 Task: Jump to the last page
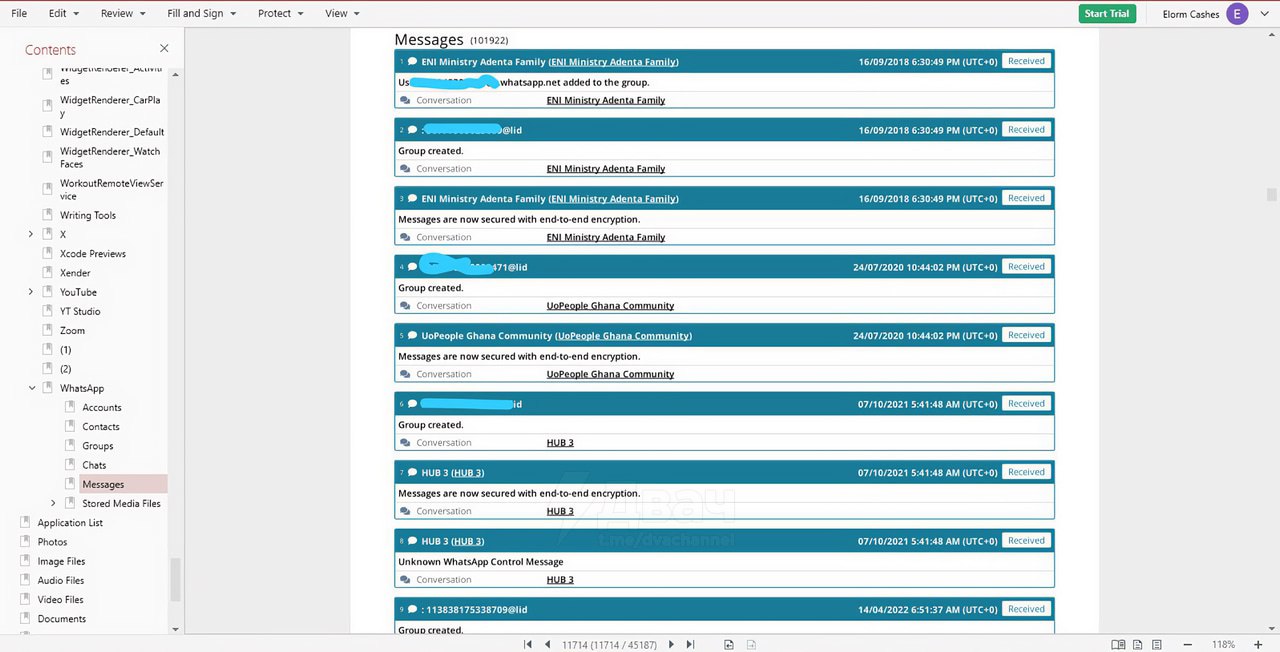[690, 645]
